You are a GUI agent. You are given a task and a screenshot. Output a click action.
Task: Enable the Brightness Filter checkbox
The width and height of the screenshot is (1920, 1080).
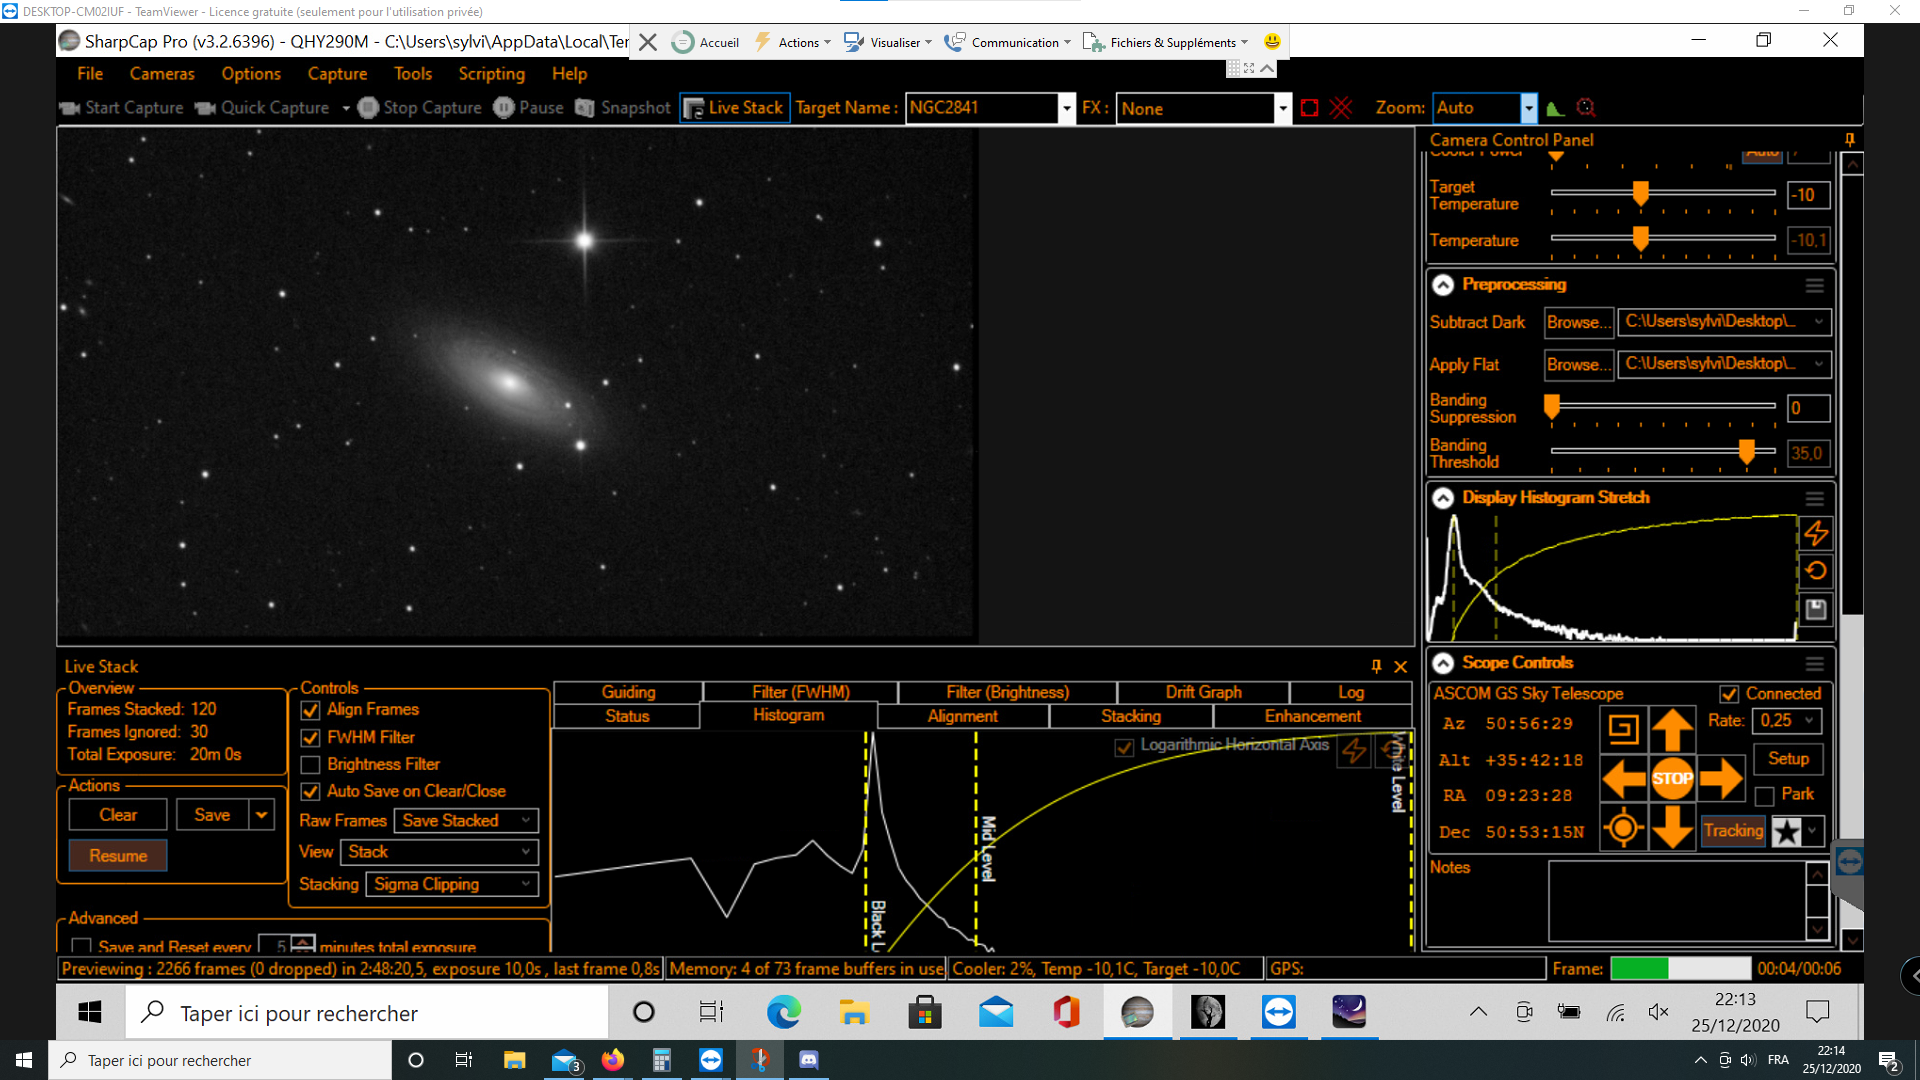[311, 765]
